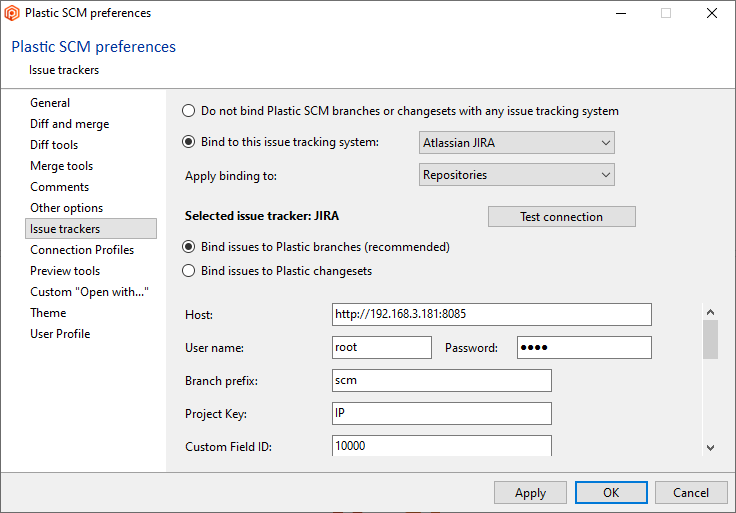The height and width of the screenshot is (513, 736).
Task: Open Custom "Open with..." section
Action: pyautogui.click(x=89, y=292)
